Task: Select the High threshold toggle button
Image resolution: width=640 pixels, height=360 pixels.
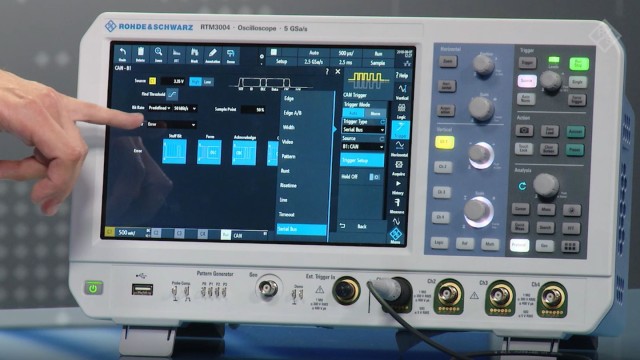Action: coord(196,82)
